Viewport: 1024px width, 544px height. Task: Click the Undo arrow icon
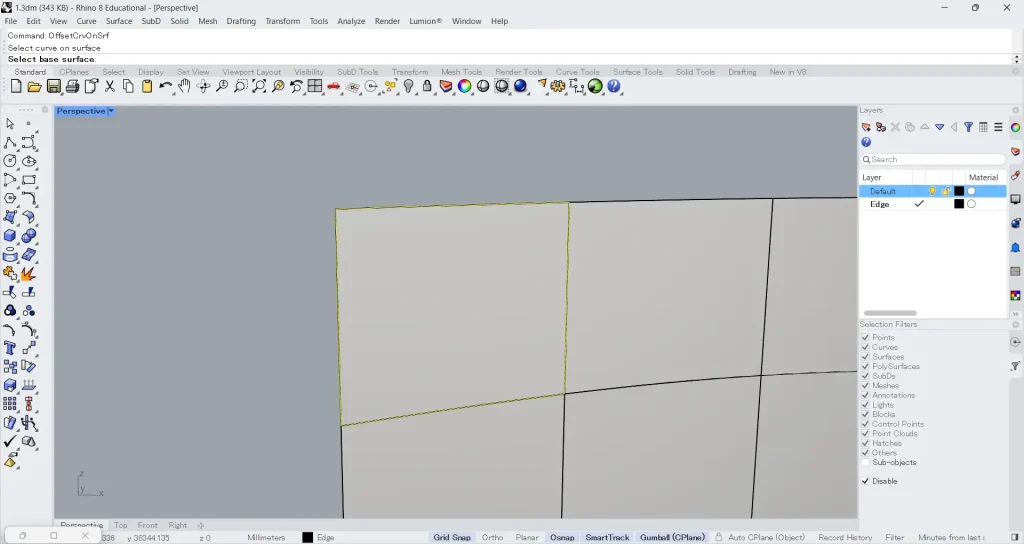point(166,86)
